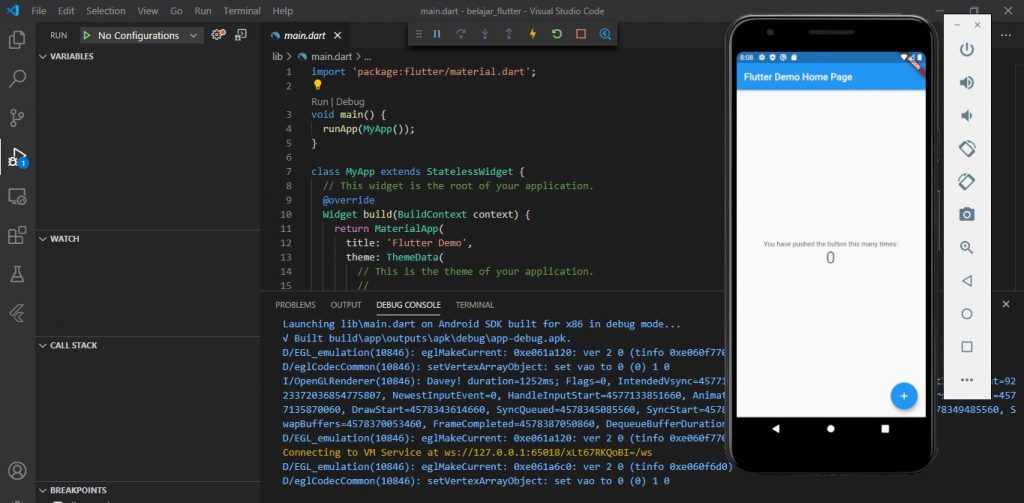Open launch.json gear configuration icon
This screenshot has width=1024, height=503.
click(218, 35)
